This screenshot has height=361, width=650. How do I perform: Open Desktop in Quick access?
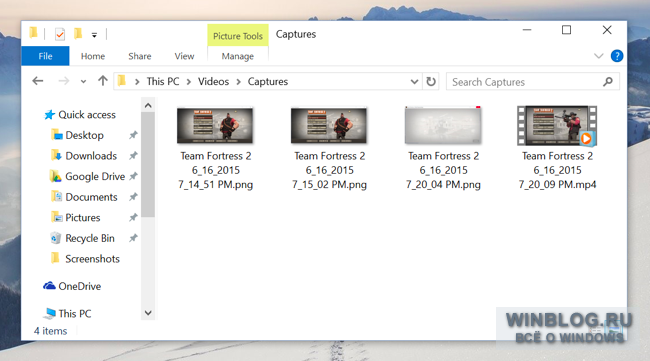[x=84, y=135]
